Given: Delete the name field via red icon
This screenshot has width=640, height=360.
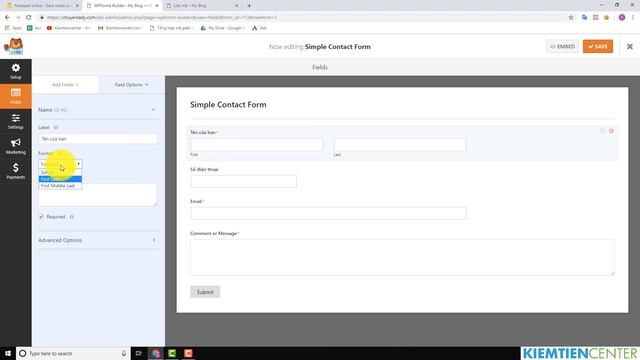Looking at the screenshot, I should (611, 131).
